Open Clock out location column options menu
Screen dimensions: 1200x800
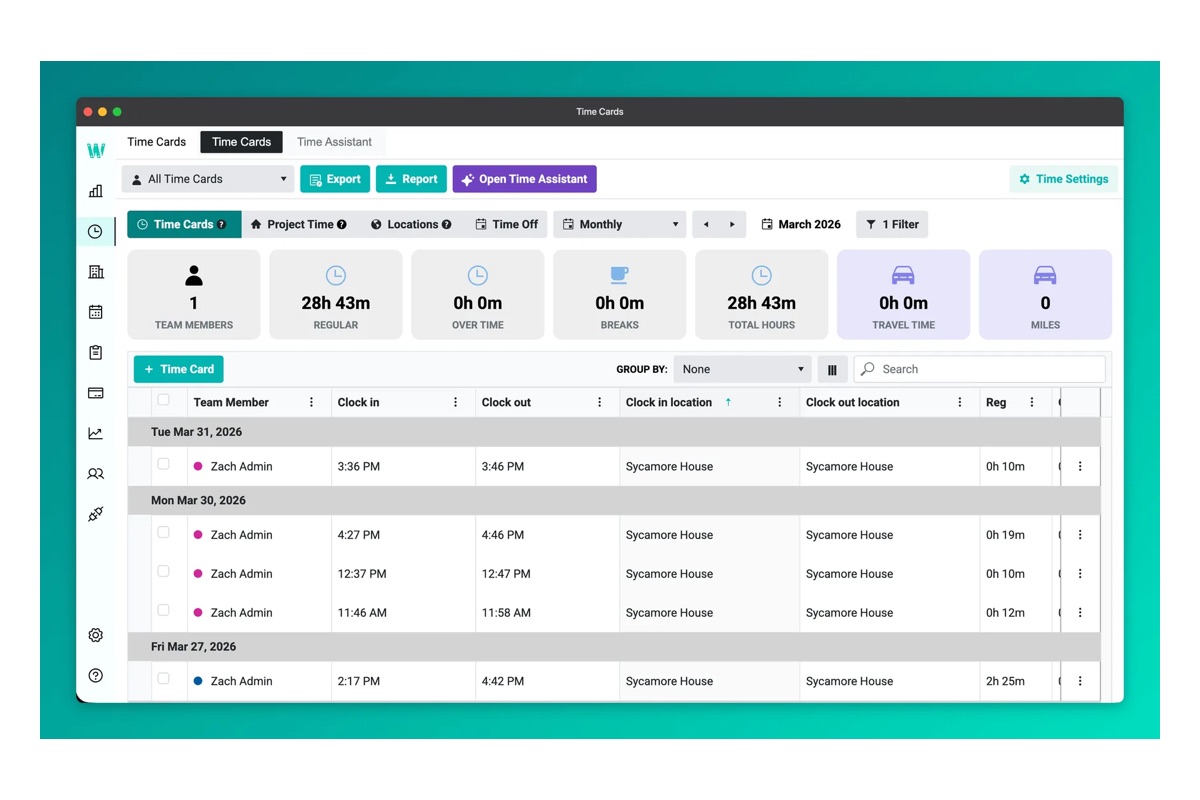960,402
